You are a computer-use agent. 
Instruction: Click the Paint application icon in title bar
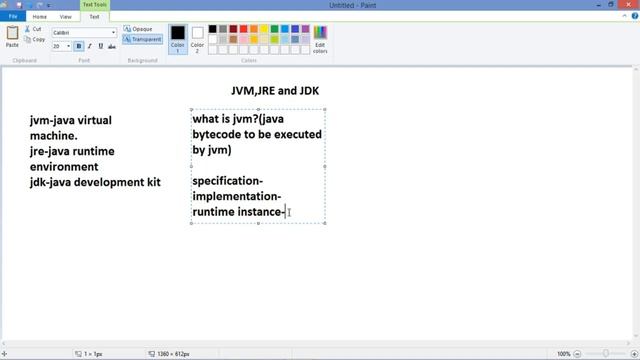4,4
